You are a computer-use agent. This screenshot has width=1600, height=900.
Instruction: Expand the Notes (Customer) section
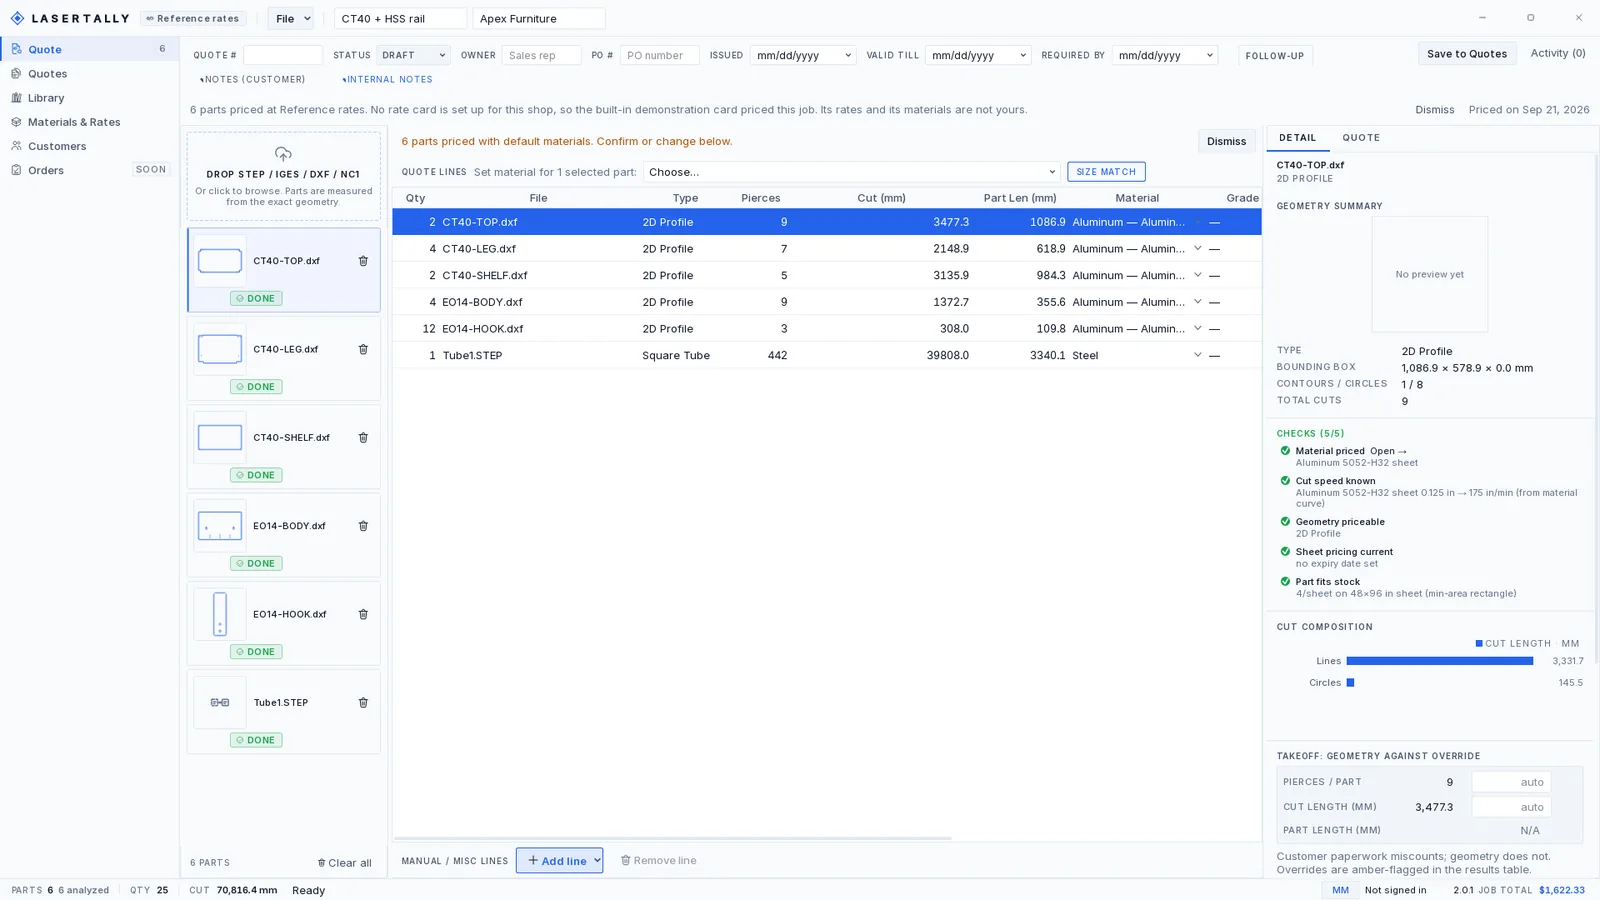pos(253,79)
